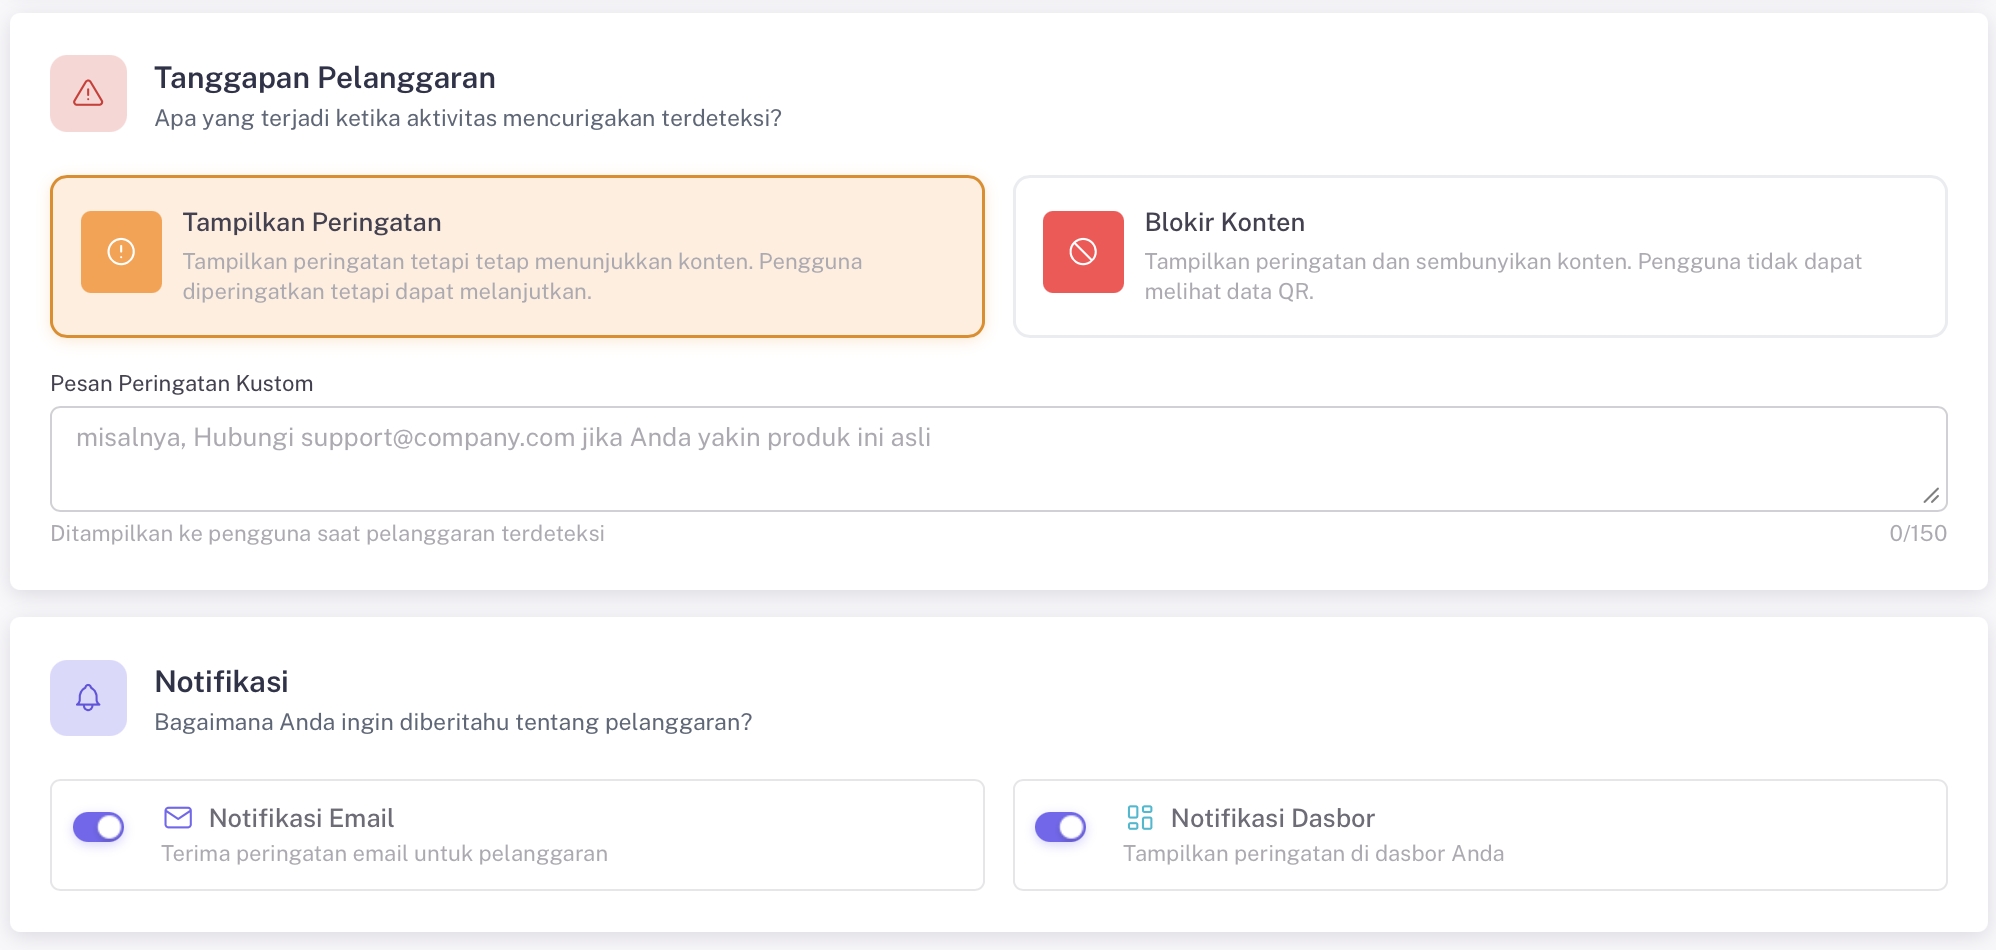Click the grid icon beside Notifikasi Dasbor
Screen dimensions: 1996x950
pos(1140,818)
